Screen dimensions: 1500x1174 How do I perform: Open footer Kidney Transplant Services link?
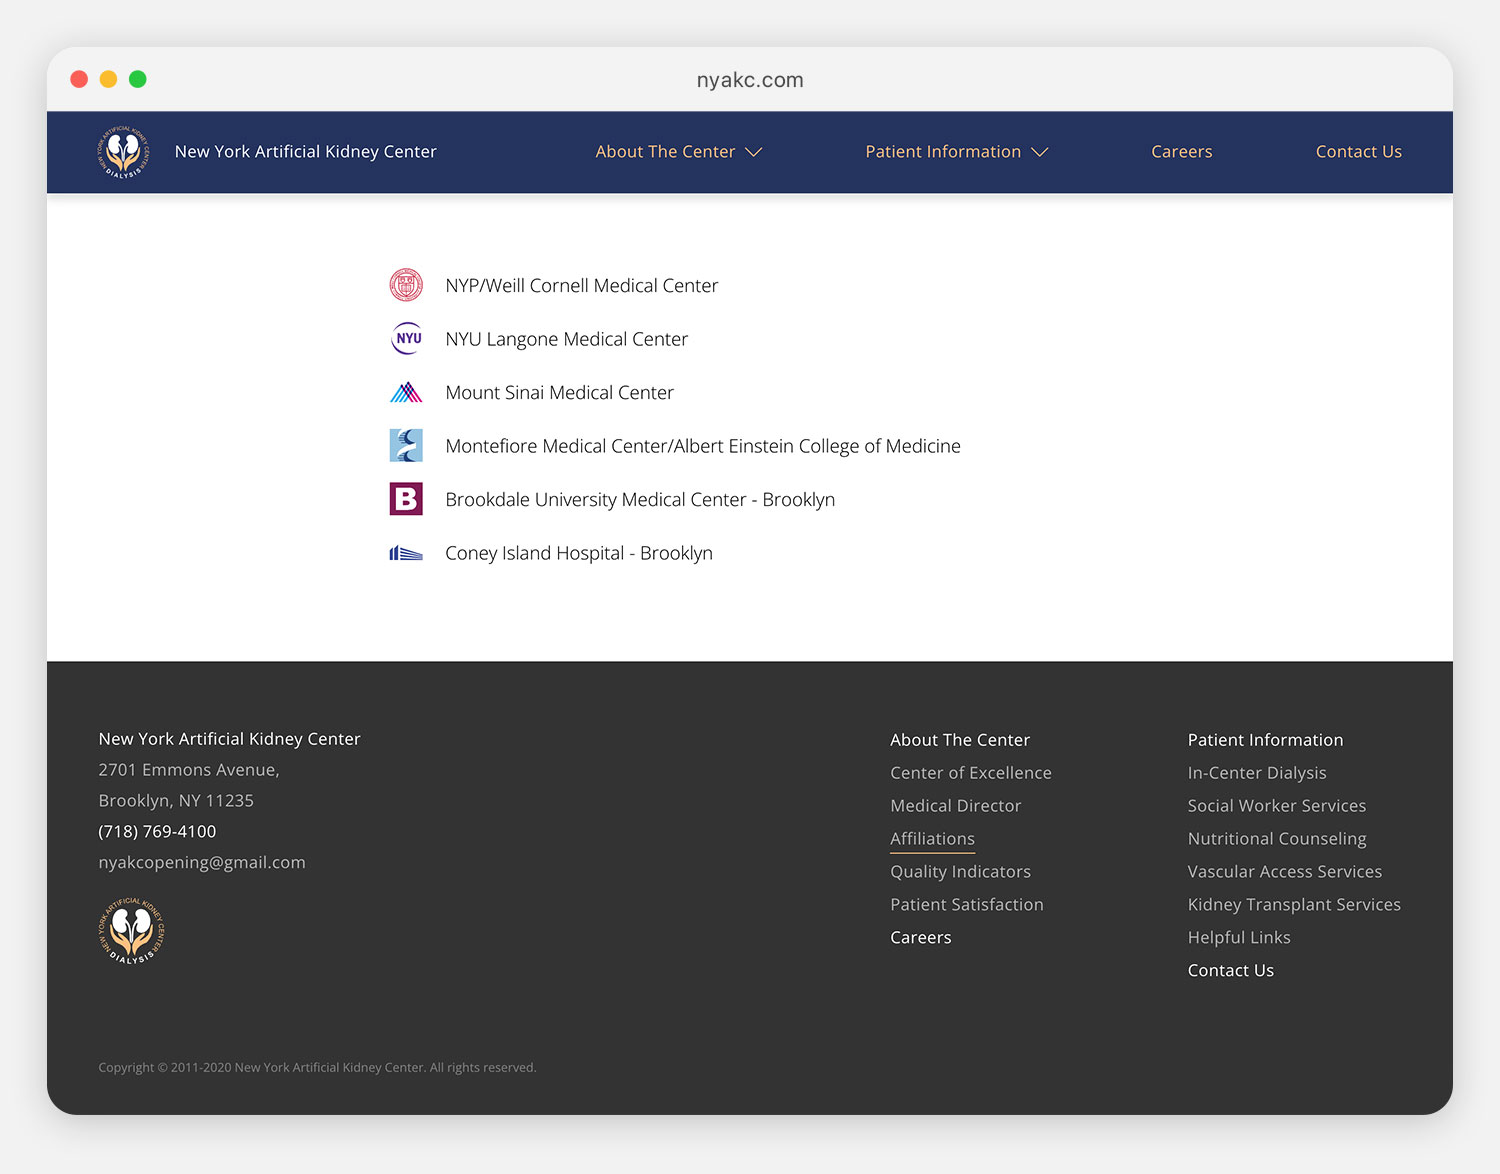(1293, 905)
